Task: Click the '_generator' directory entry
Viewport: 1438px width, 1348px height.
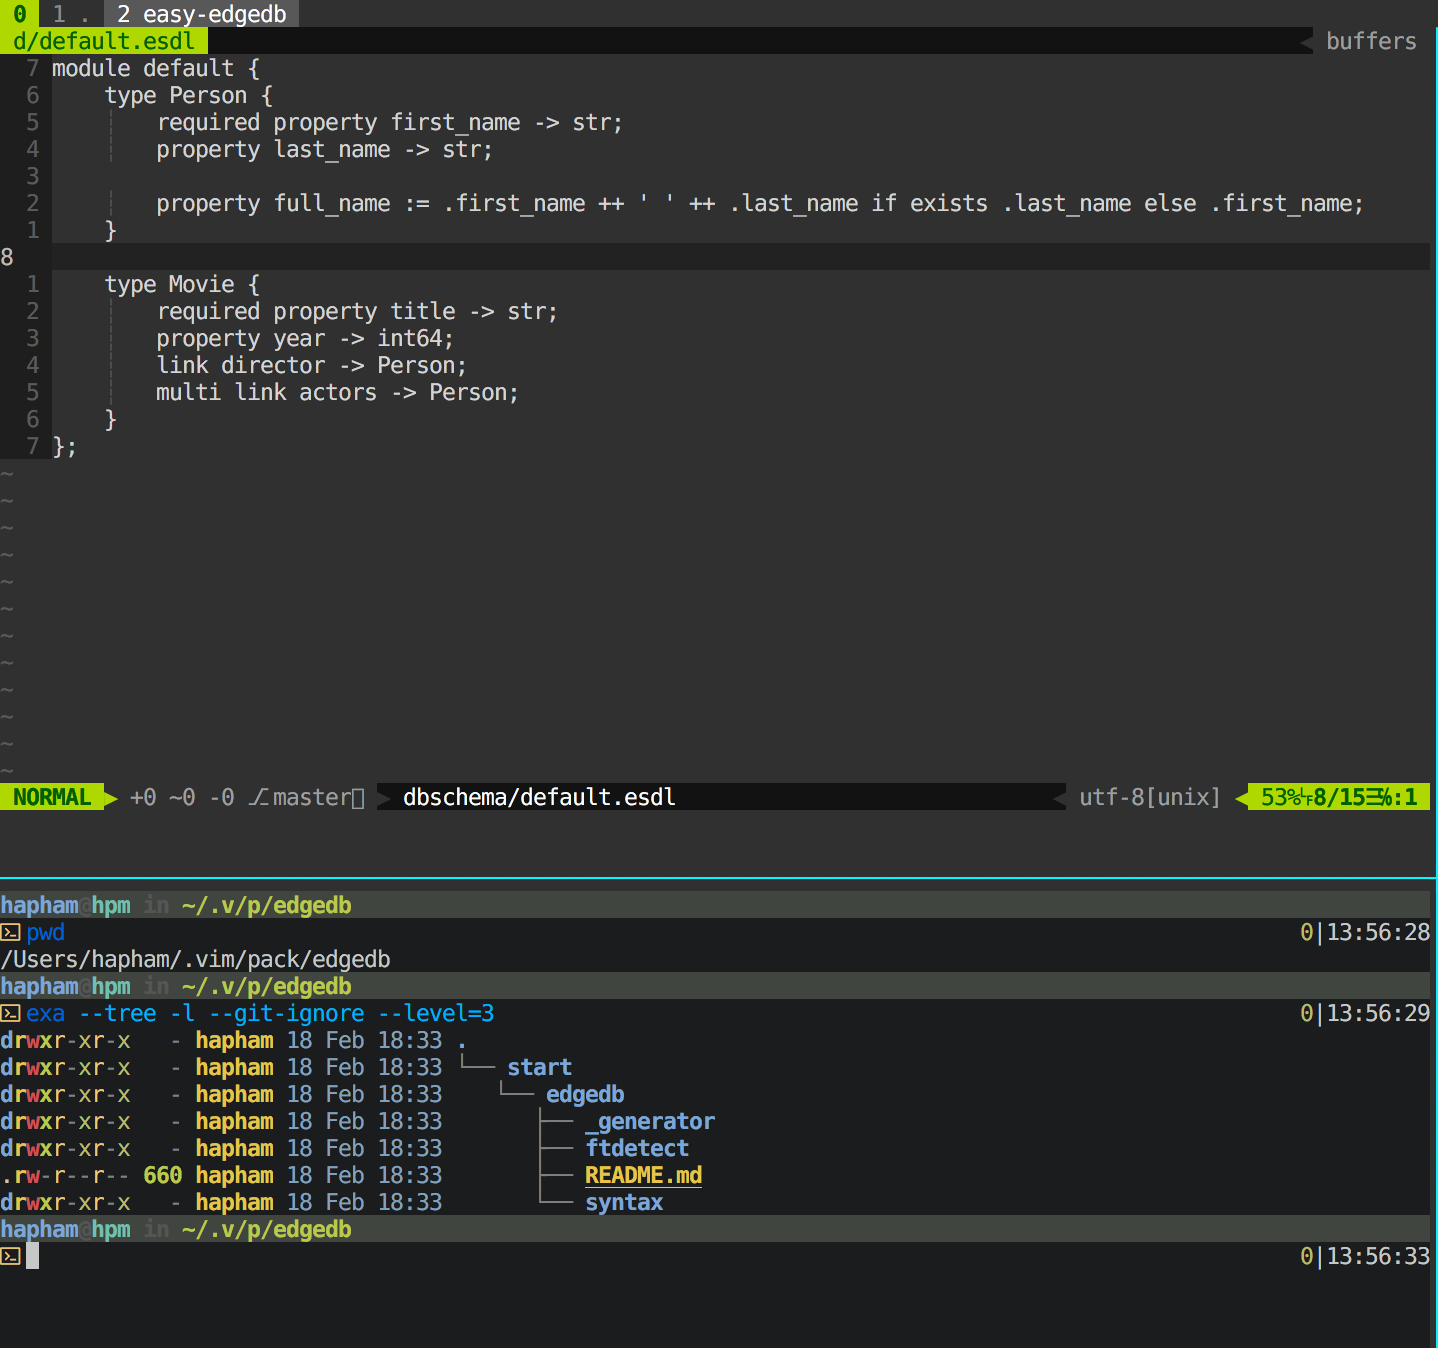Action: tap(650, 1121)
